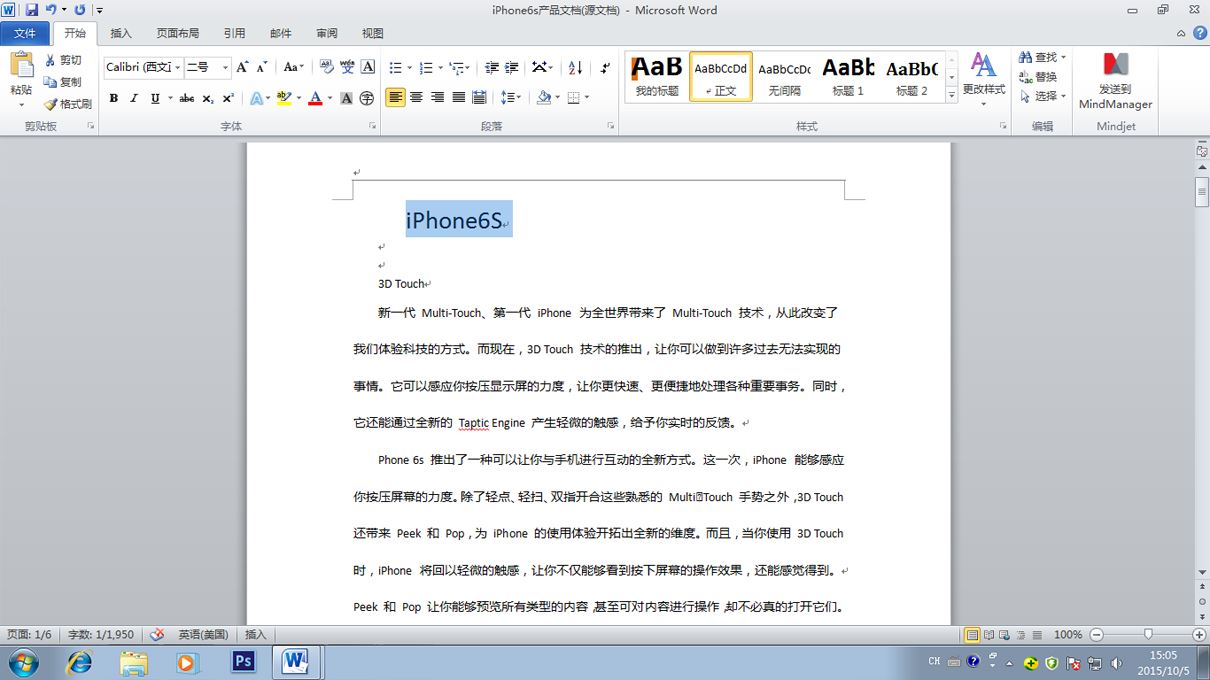This screenshot has width=1210, height=680.
Task: Open Internet Explorer from the taskbar
Action: (79, 662)
